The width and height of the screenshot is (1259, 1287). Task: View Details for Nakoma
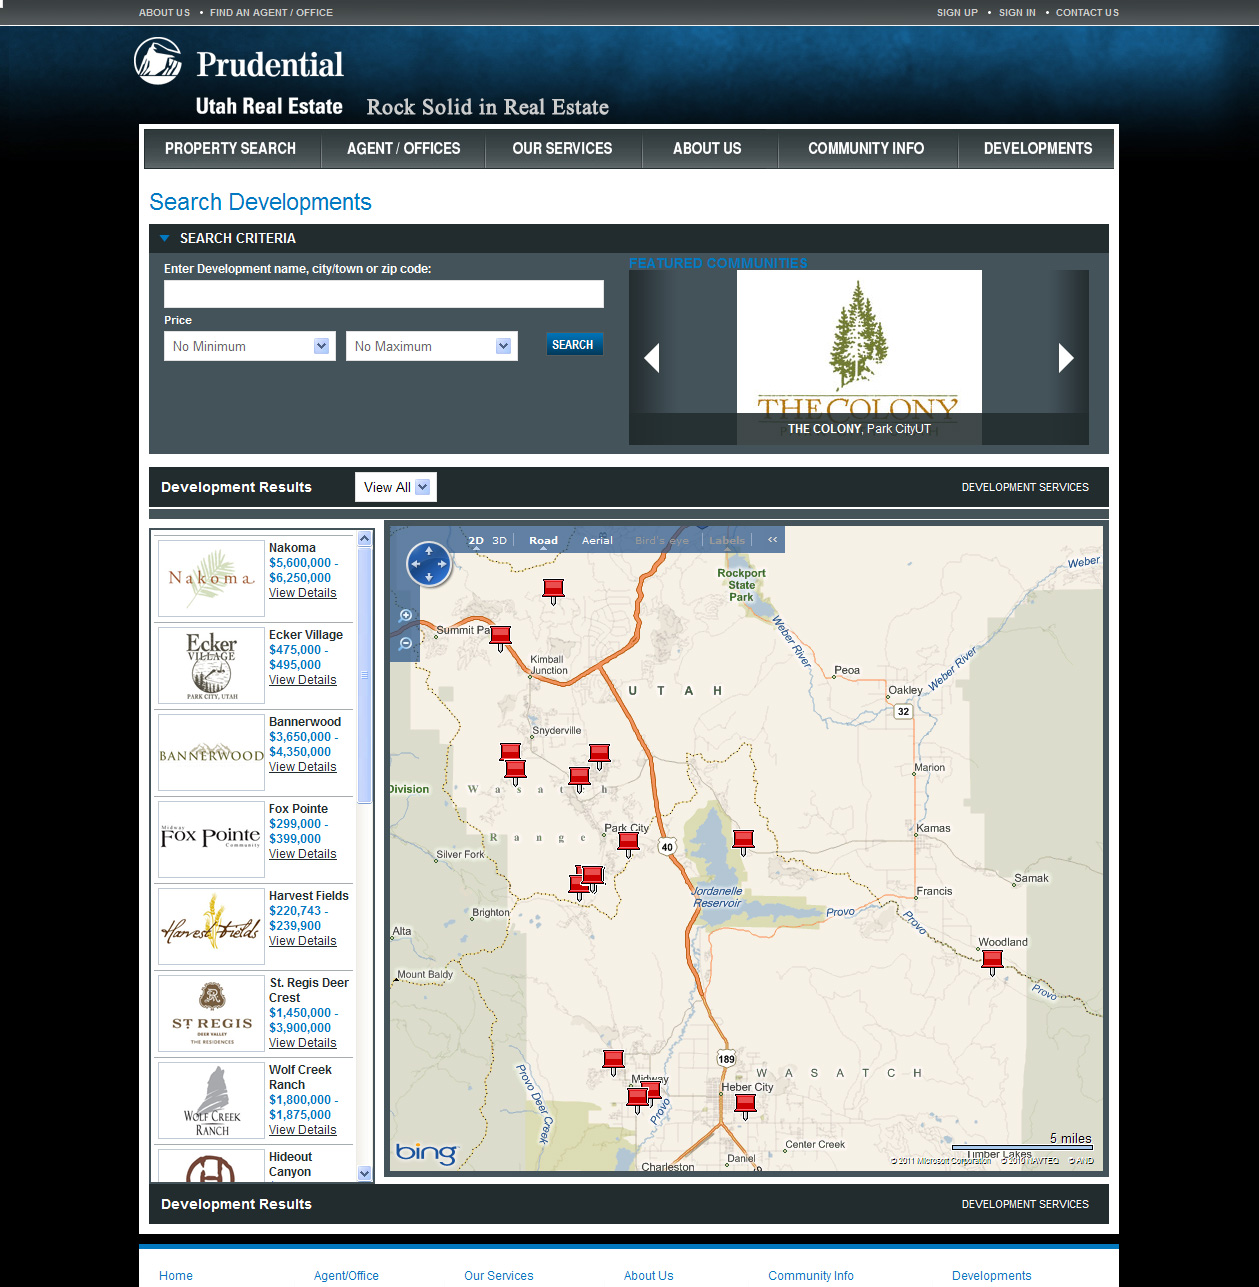coord(302,593)
